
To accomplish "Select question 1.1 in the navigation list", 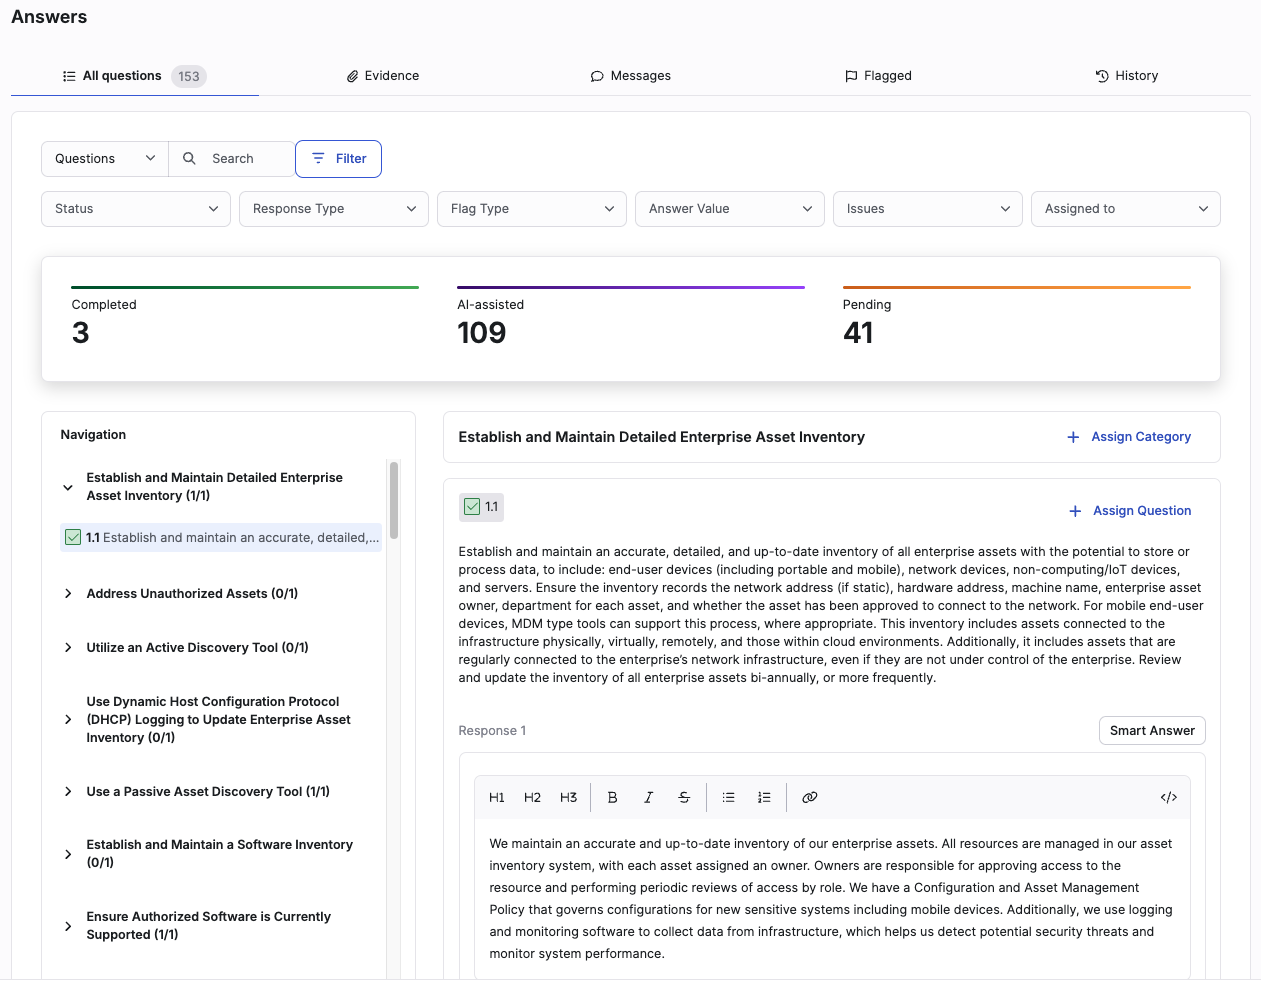I will pyautogui.click(x=222, y=538).
